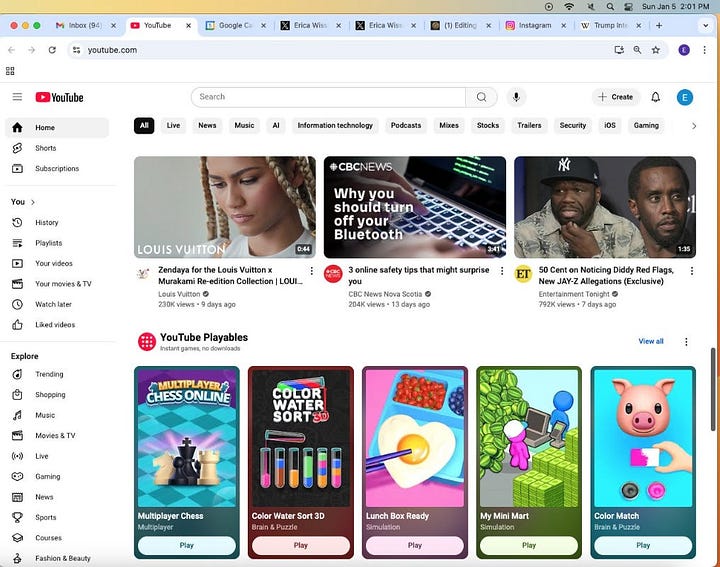Open the CBC News Bluetooth thumbnail
Viewport: 720px width, 567px height.
(415, 207)
